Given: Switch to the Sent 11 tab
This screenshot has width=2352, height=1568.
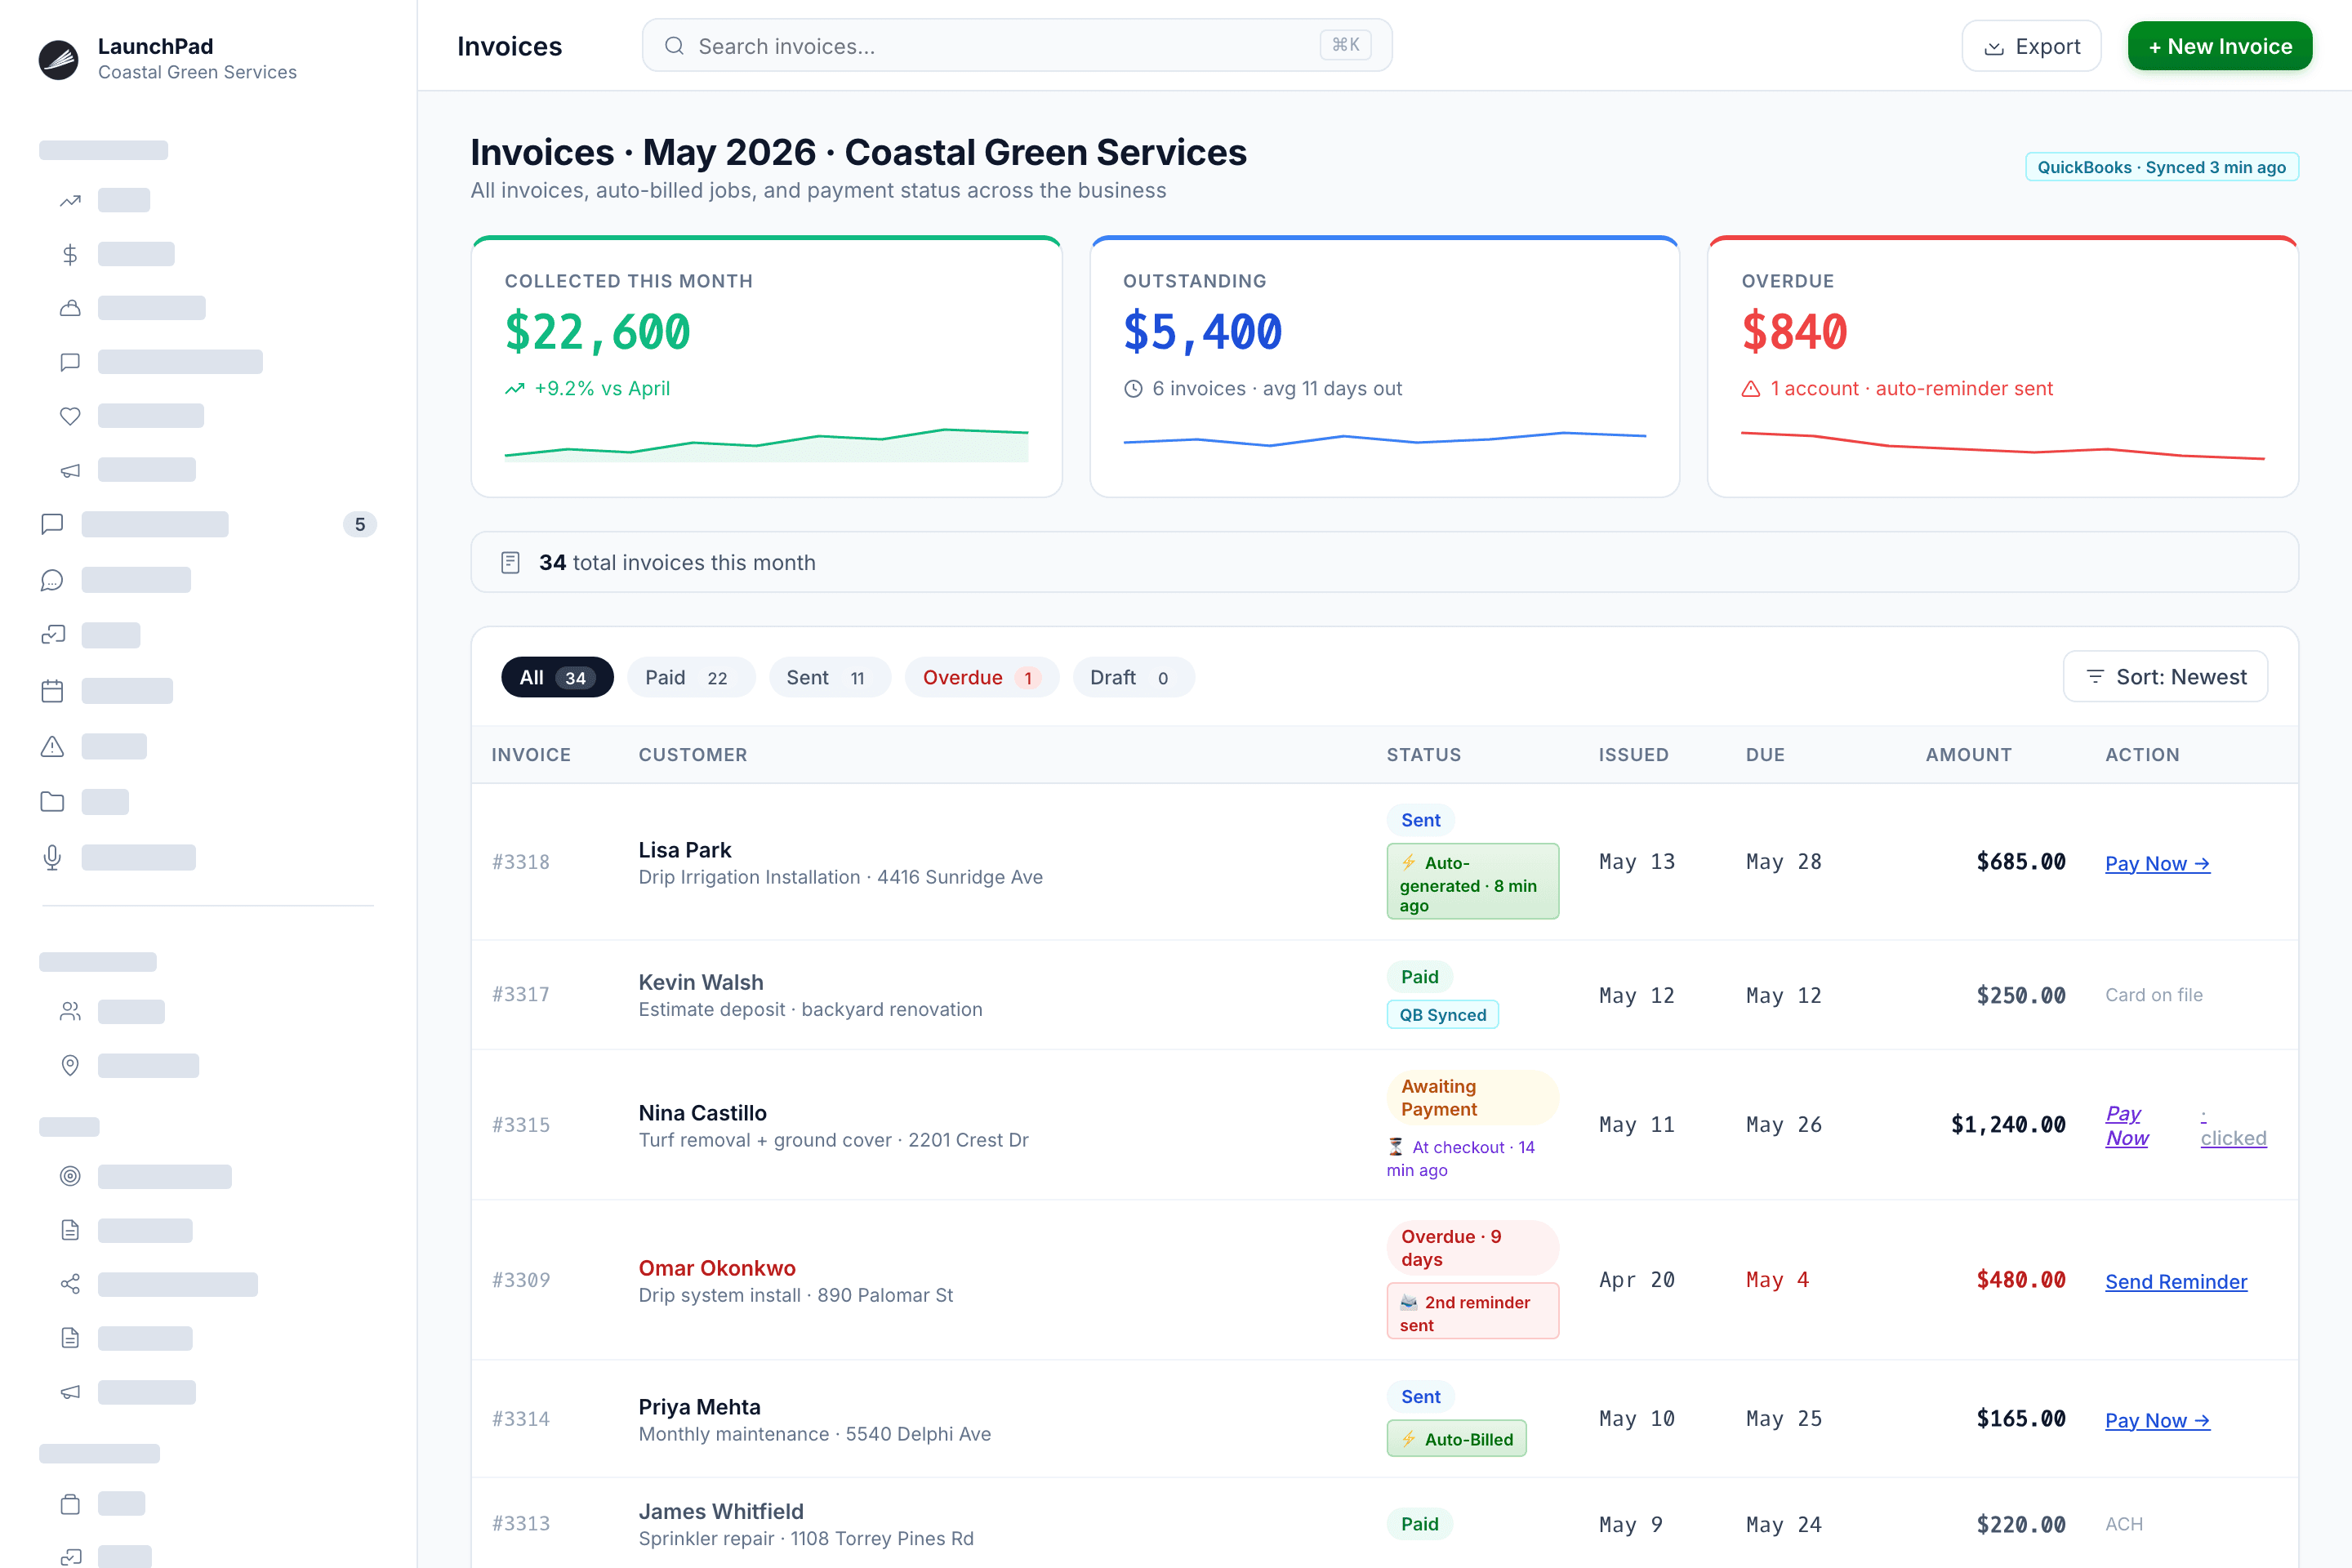Looking at the screenshot, I should coord(829,678).
